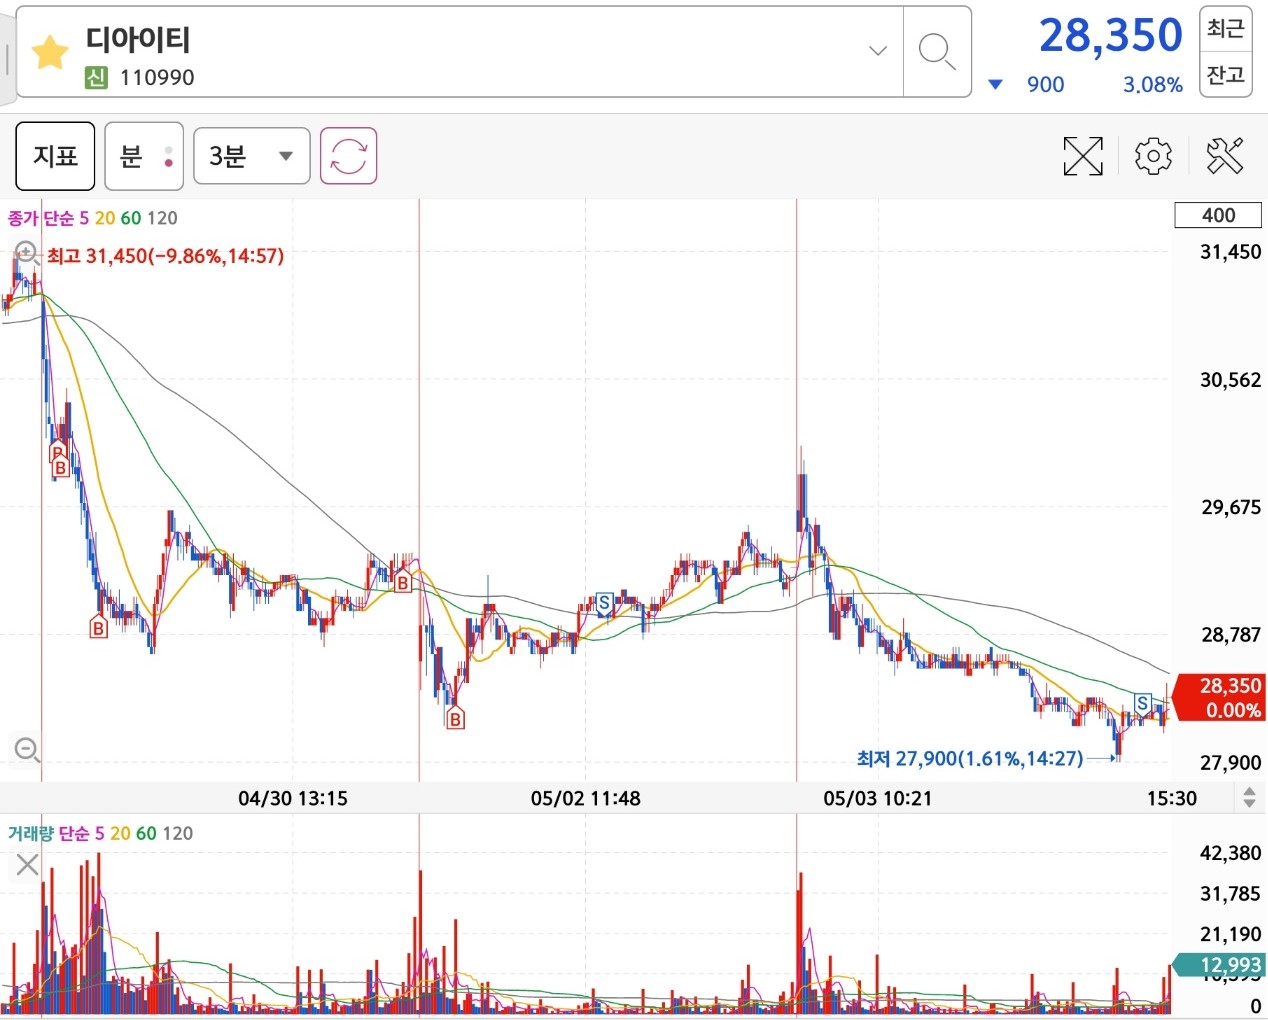
Task: Click the 최고 31,450 high label
Action: (x=165, y=256)
